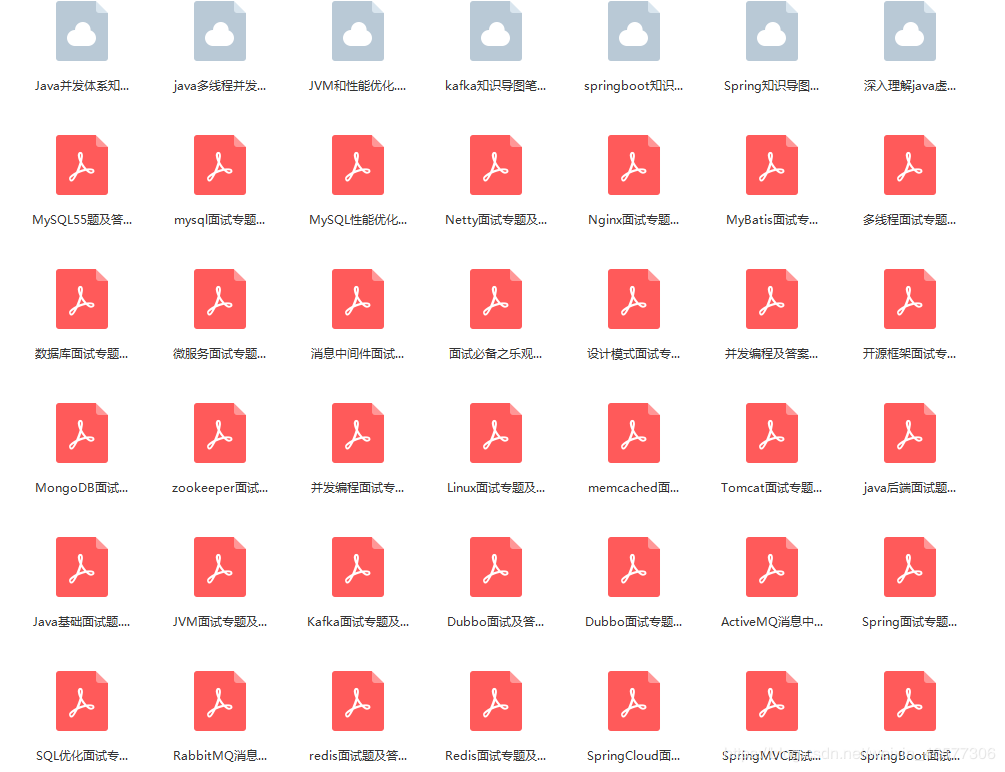Screen dimensions: 1005x772
Task: Select the Kafka面试专题及... PDF icon
Action: pos(358,567)
